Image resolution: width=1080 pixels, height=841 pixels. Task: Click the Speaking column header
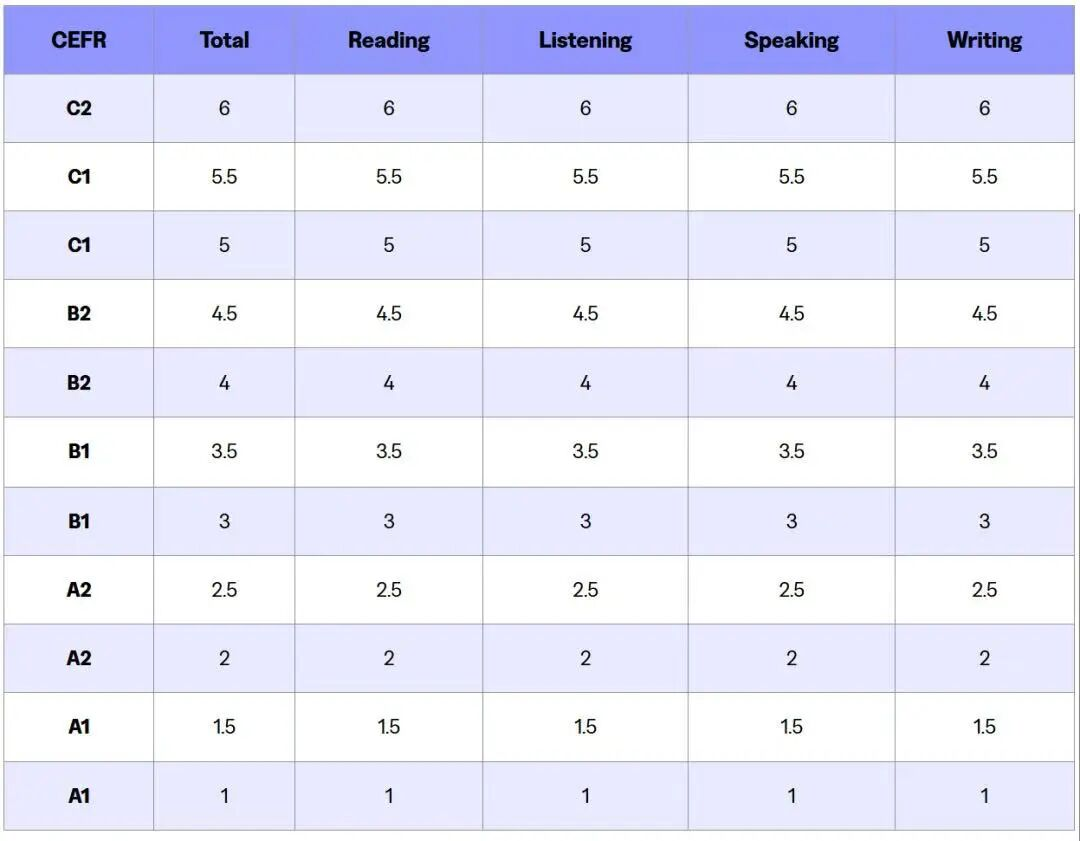pos(791,40)
